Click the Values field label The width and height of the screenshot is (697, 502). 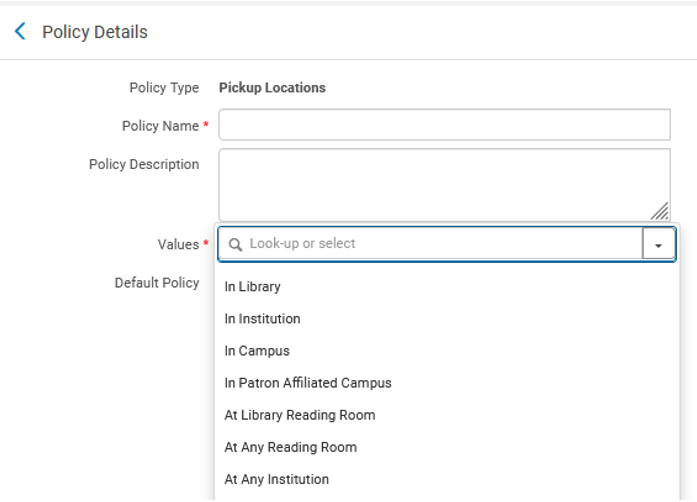tap(178, 244)
